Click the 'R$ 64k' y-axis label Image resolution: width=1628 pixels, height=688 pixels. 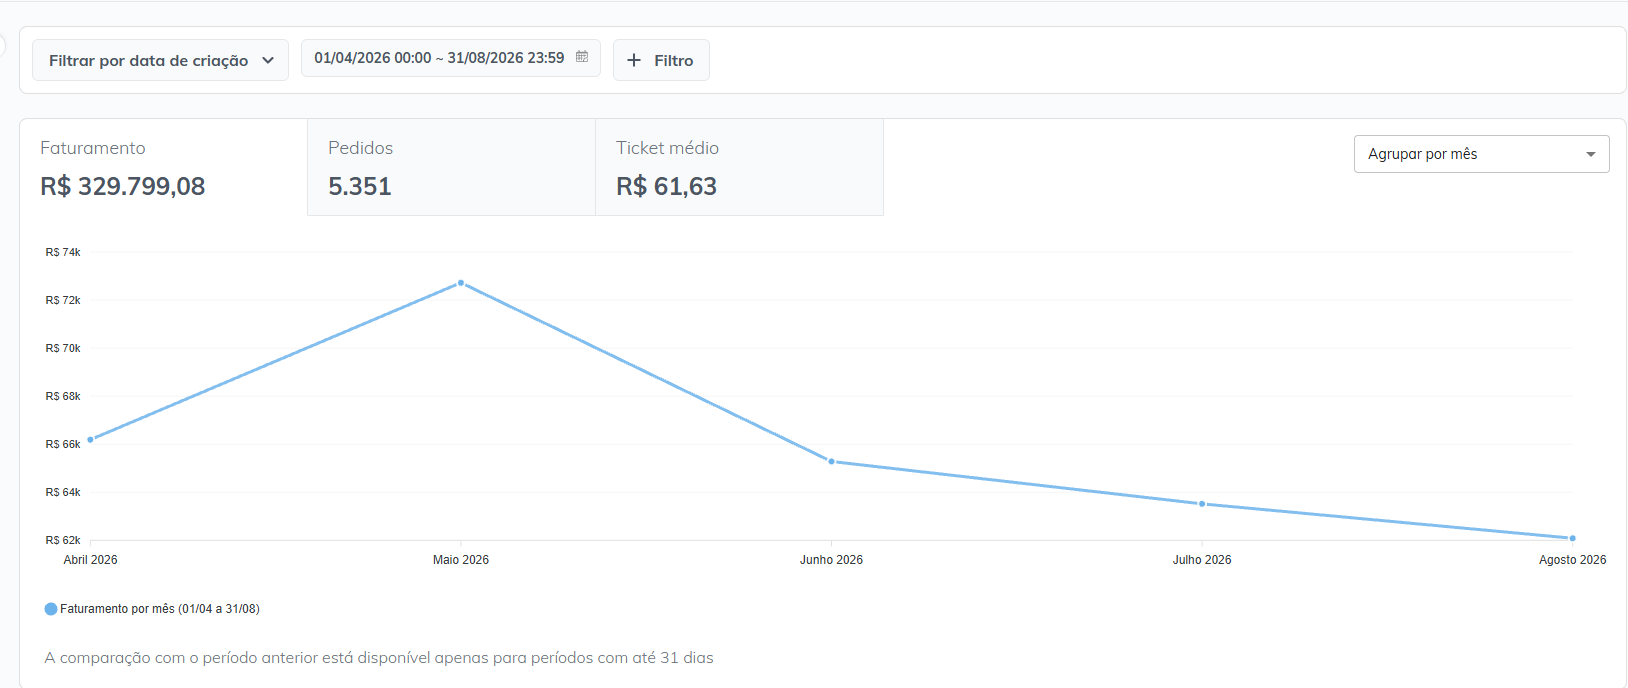(x=63, y=492)
